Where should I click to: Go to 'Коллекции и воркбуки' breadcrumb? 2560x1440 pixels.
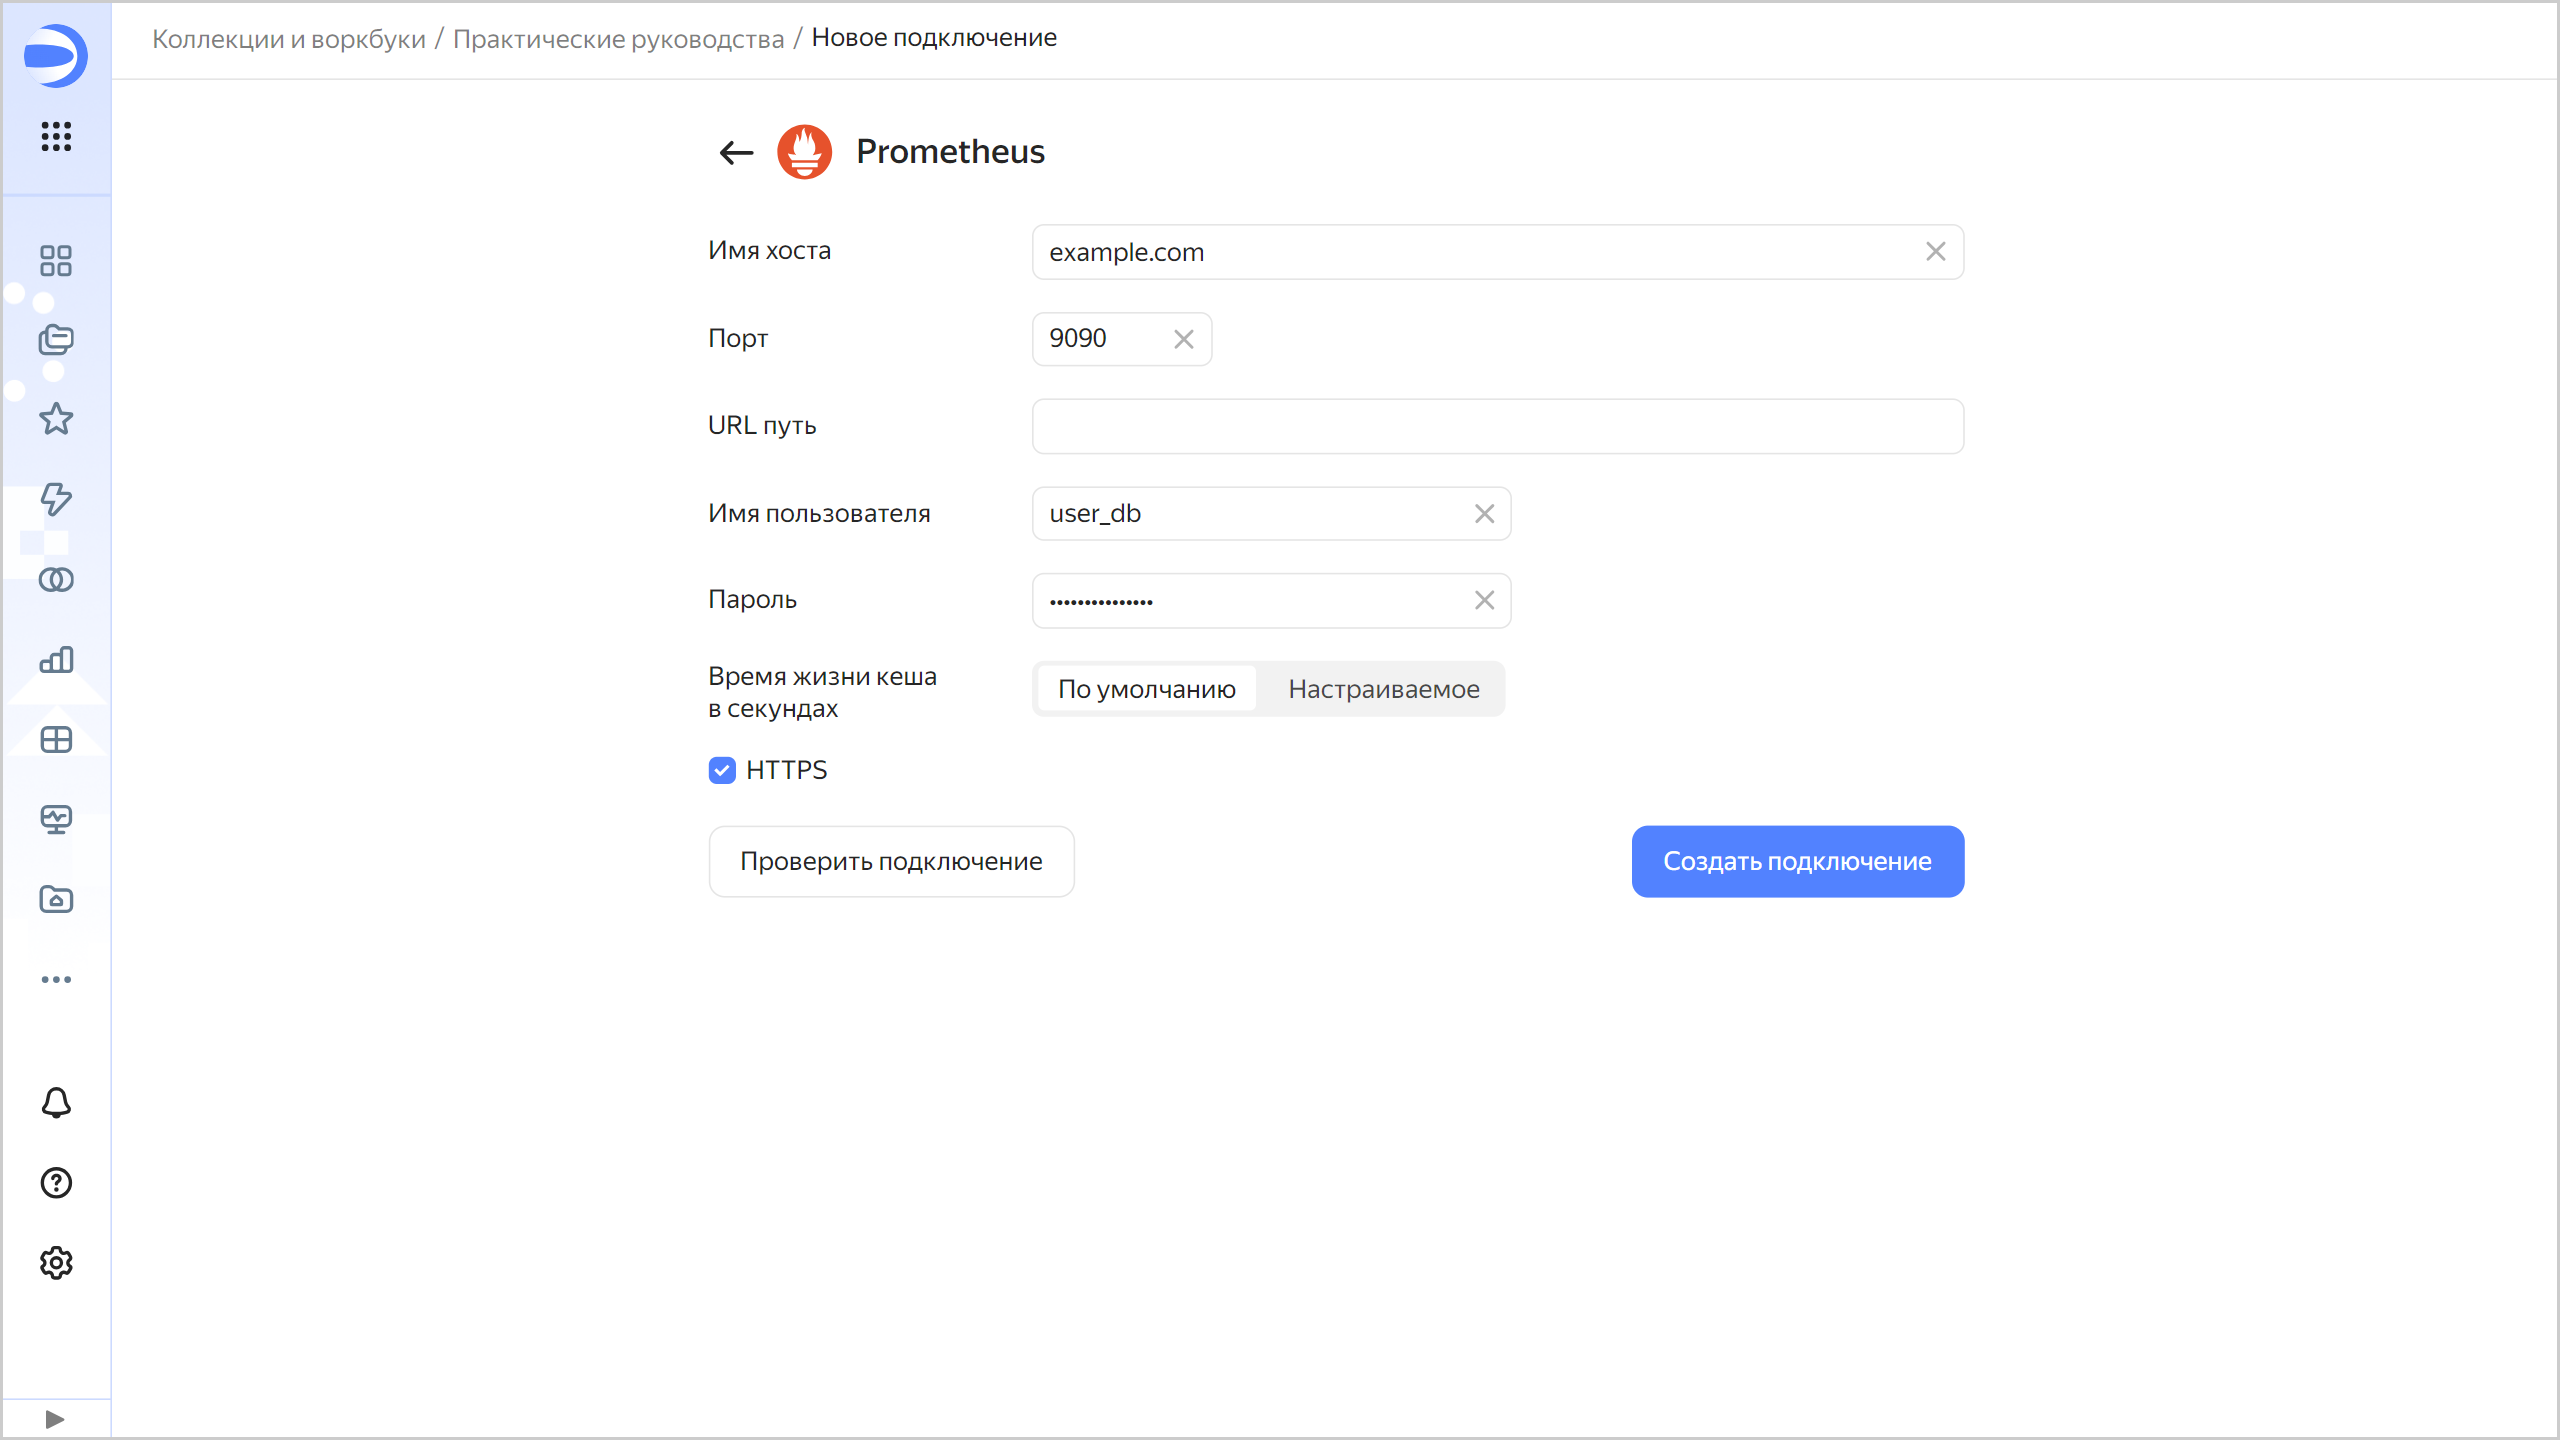288,38
